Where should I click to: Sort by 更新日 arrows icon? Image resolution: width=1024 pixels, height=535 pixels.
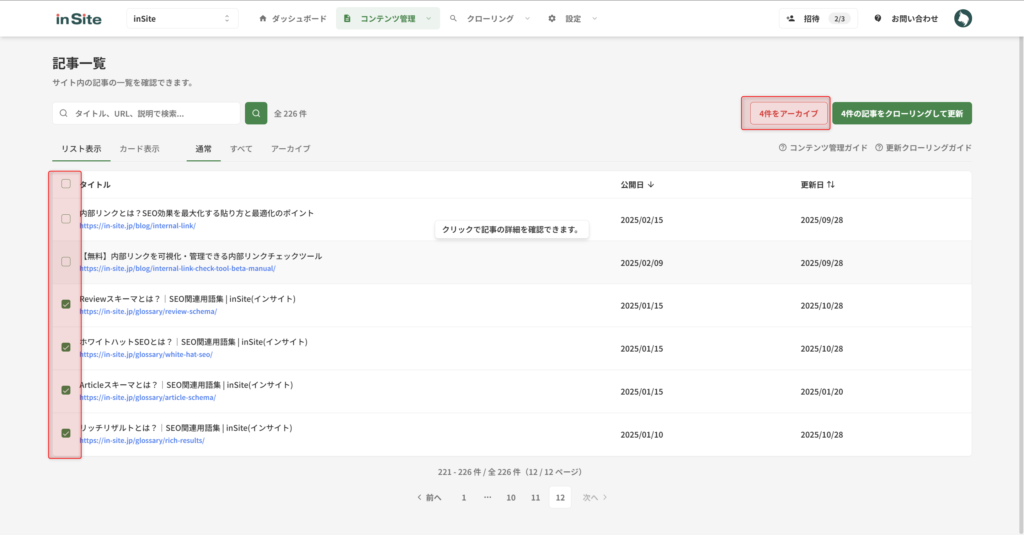(831, 184)
